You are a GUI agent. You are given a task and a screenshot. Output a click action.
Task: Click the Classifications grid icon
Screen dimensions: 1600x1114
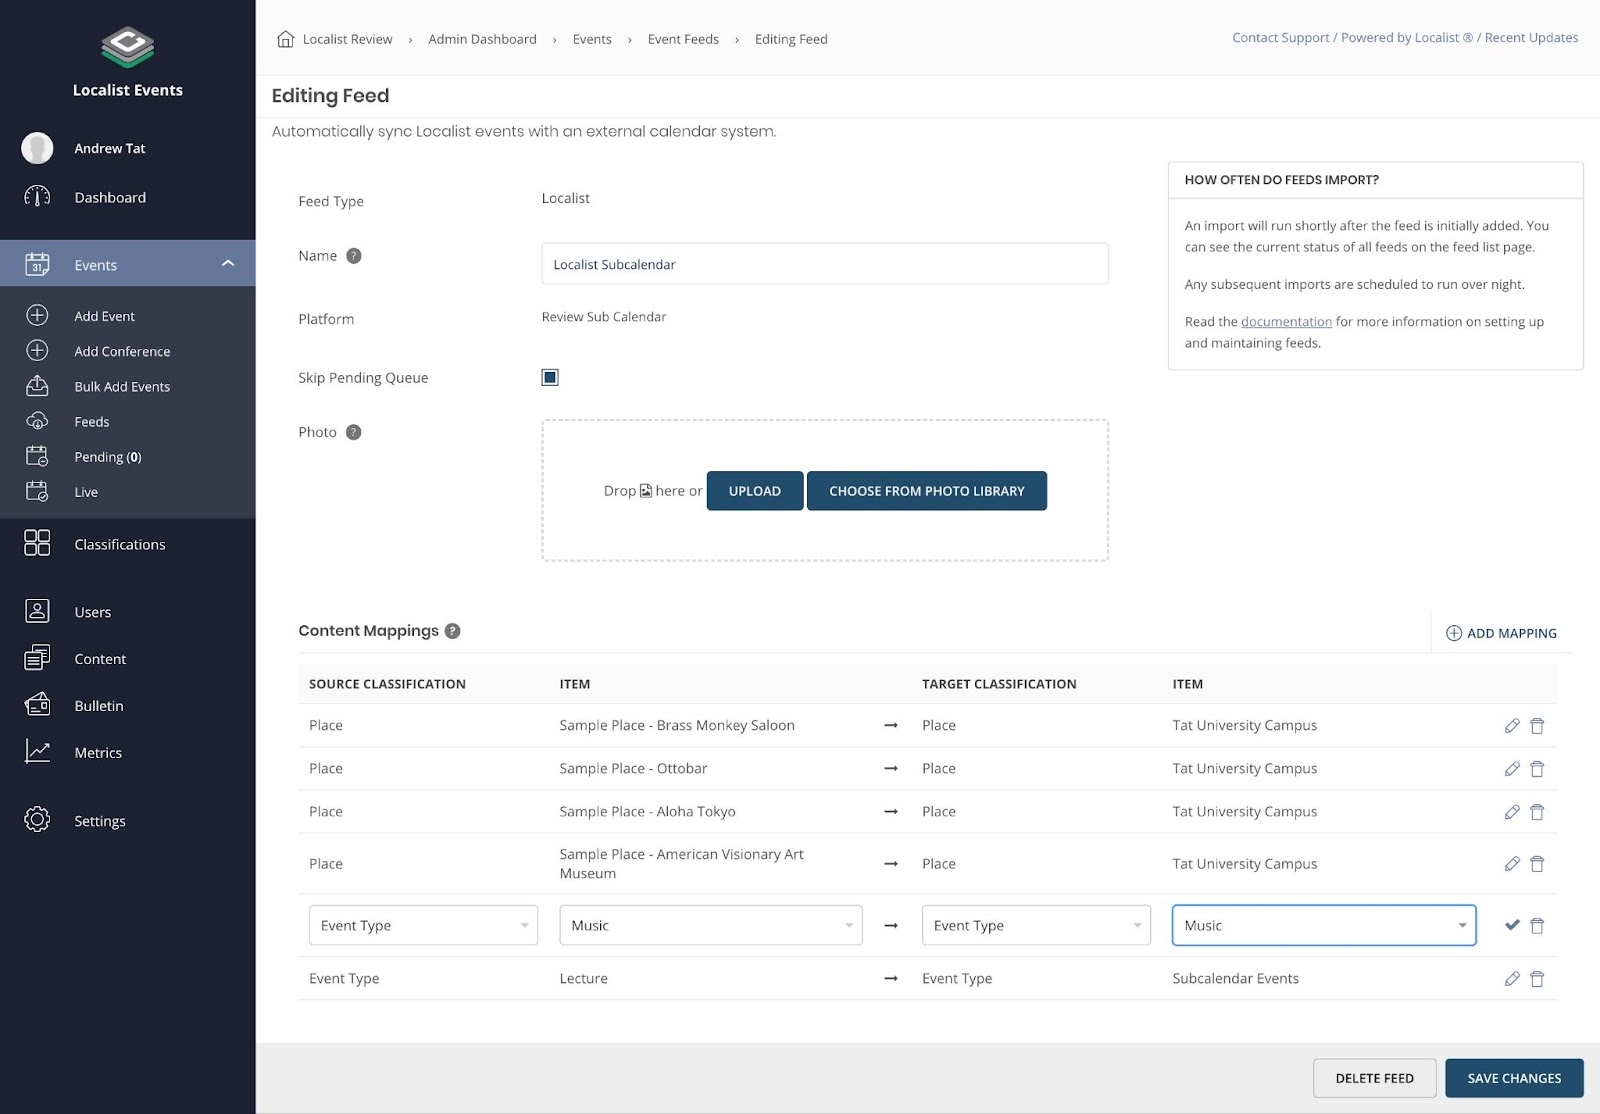pos(37,543)
